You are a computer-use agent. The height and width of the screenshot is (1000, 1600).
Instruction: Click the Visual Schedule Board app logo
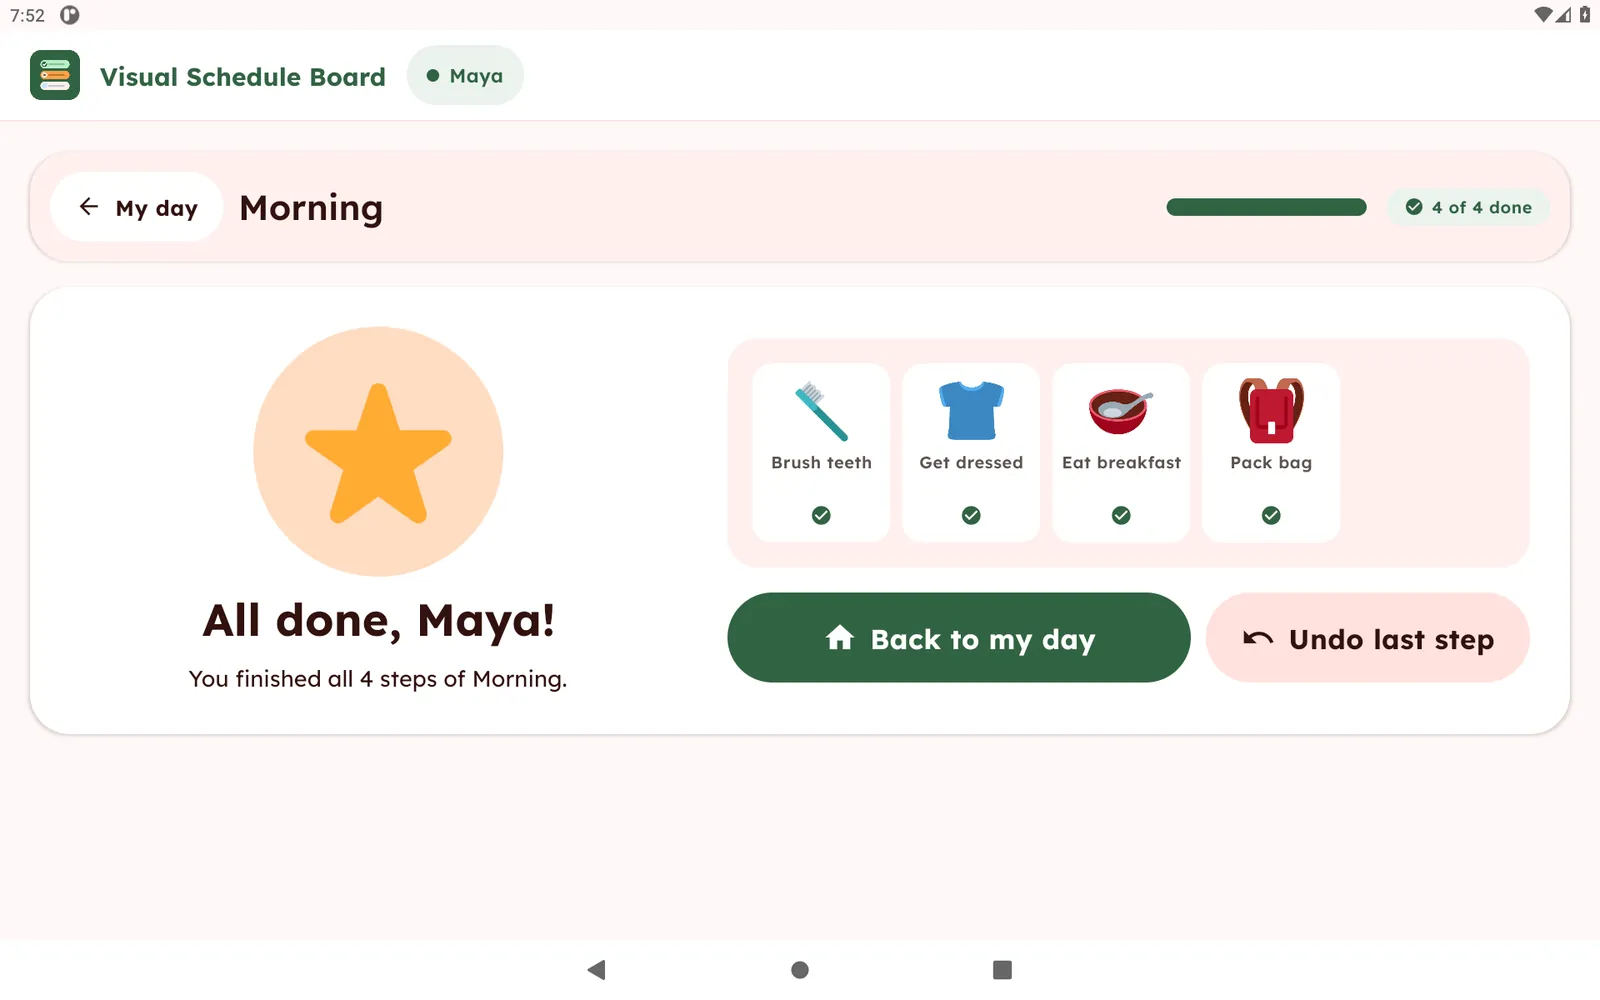[55, 75]
